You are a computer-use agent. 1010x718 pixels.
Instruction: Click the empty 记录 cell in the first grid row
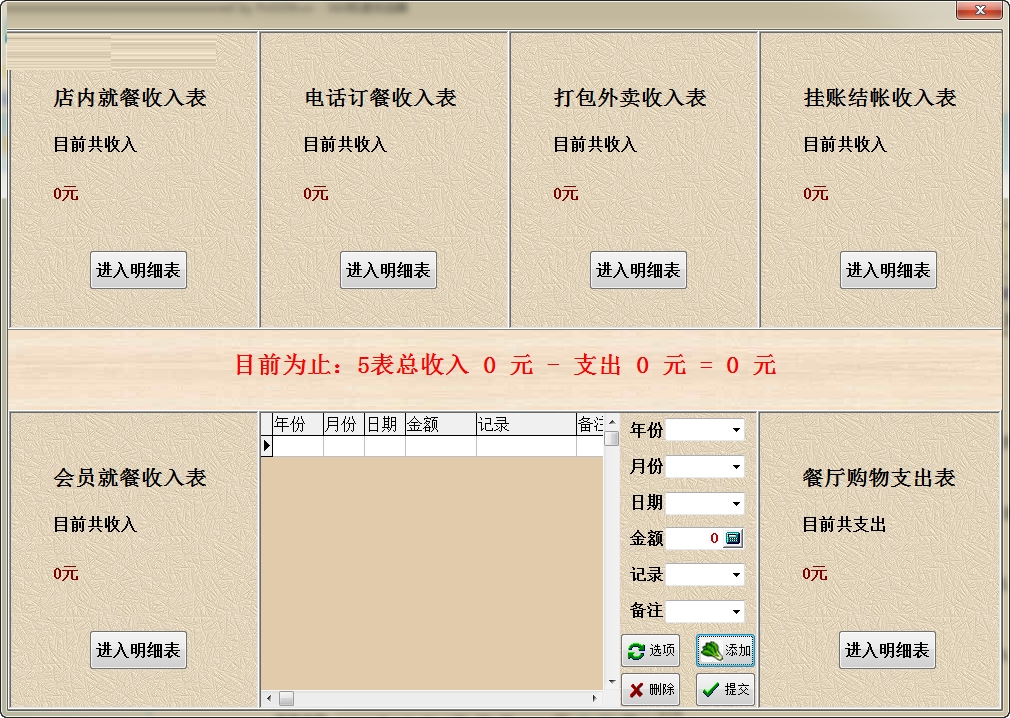(x=526, y=446)
